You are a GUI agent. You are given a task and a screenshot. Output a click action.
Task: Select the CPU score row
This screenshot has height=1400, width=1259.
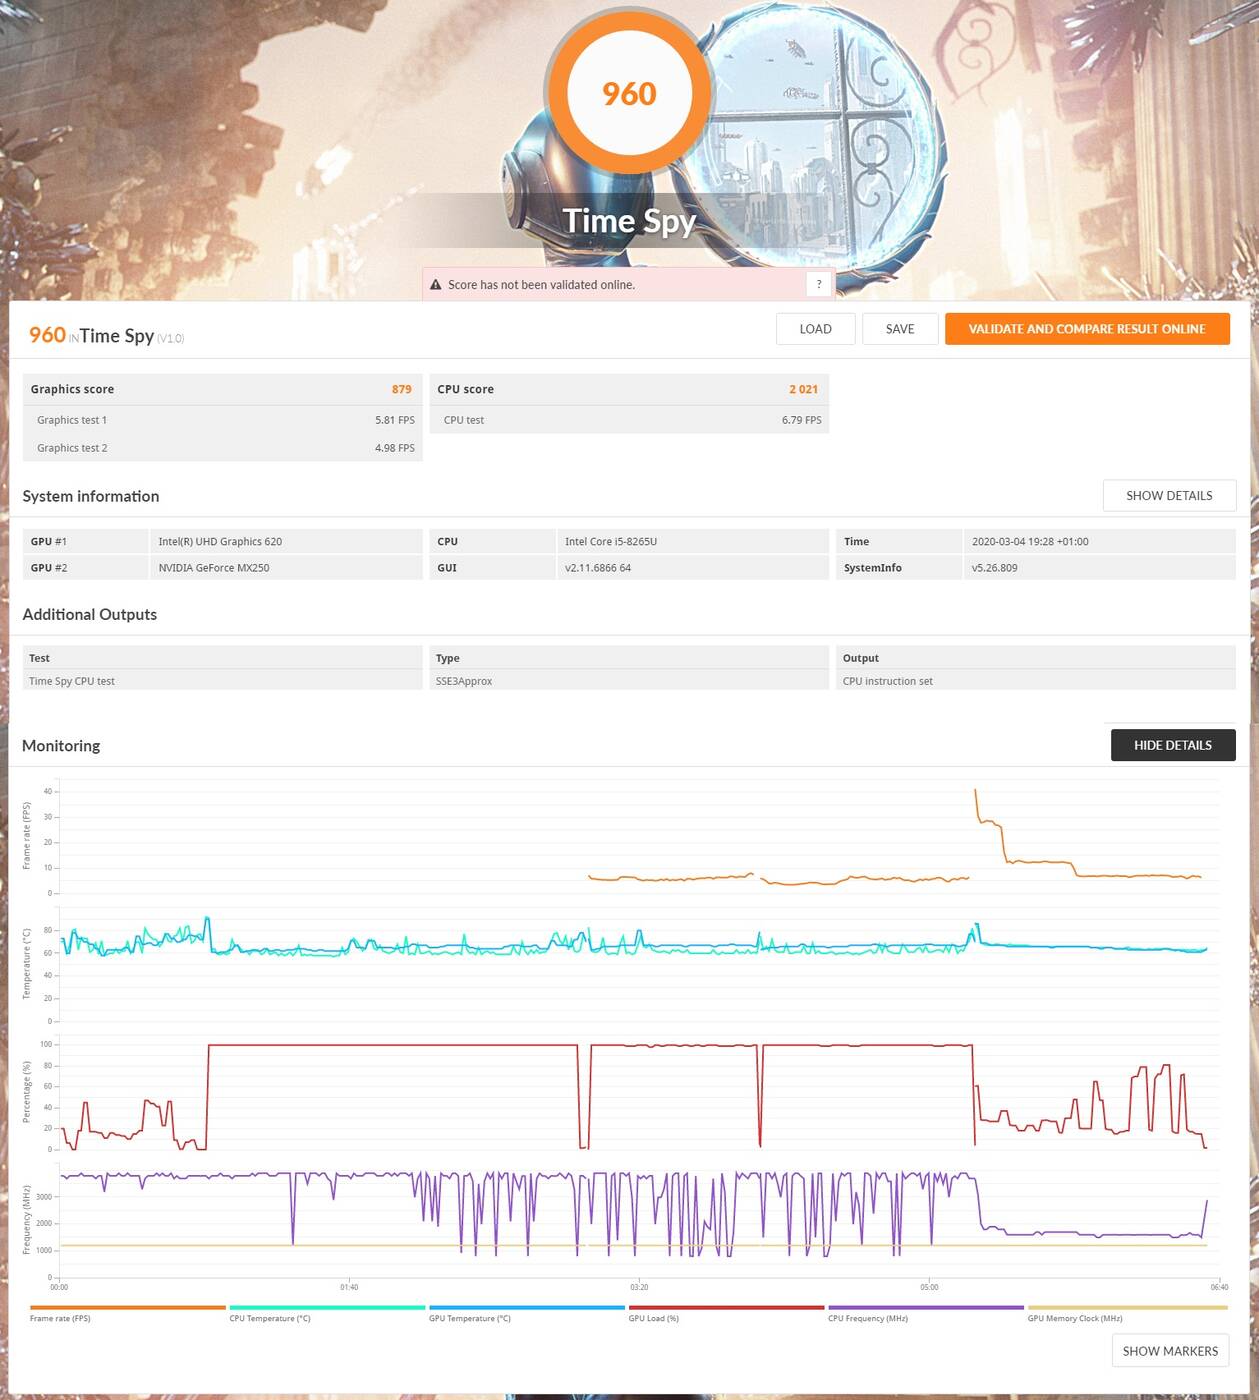(628, 389)
